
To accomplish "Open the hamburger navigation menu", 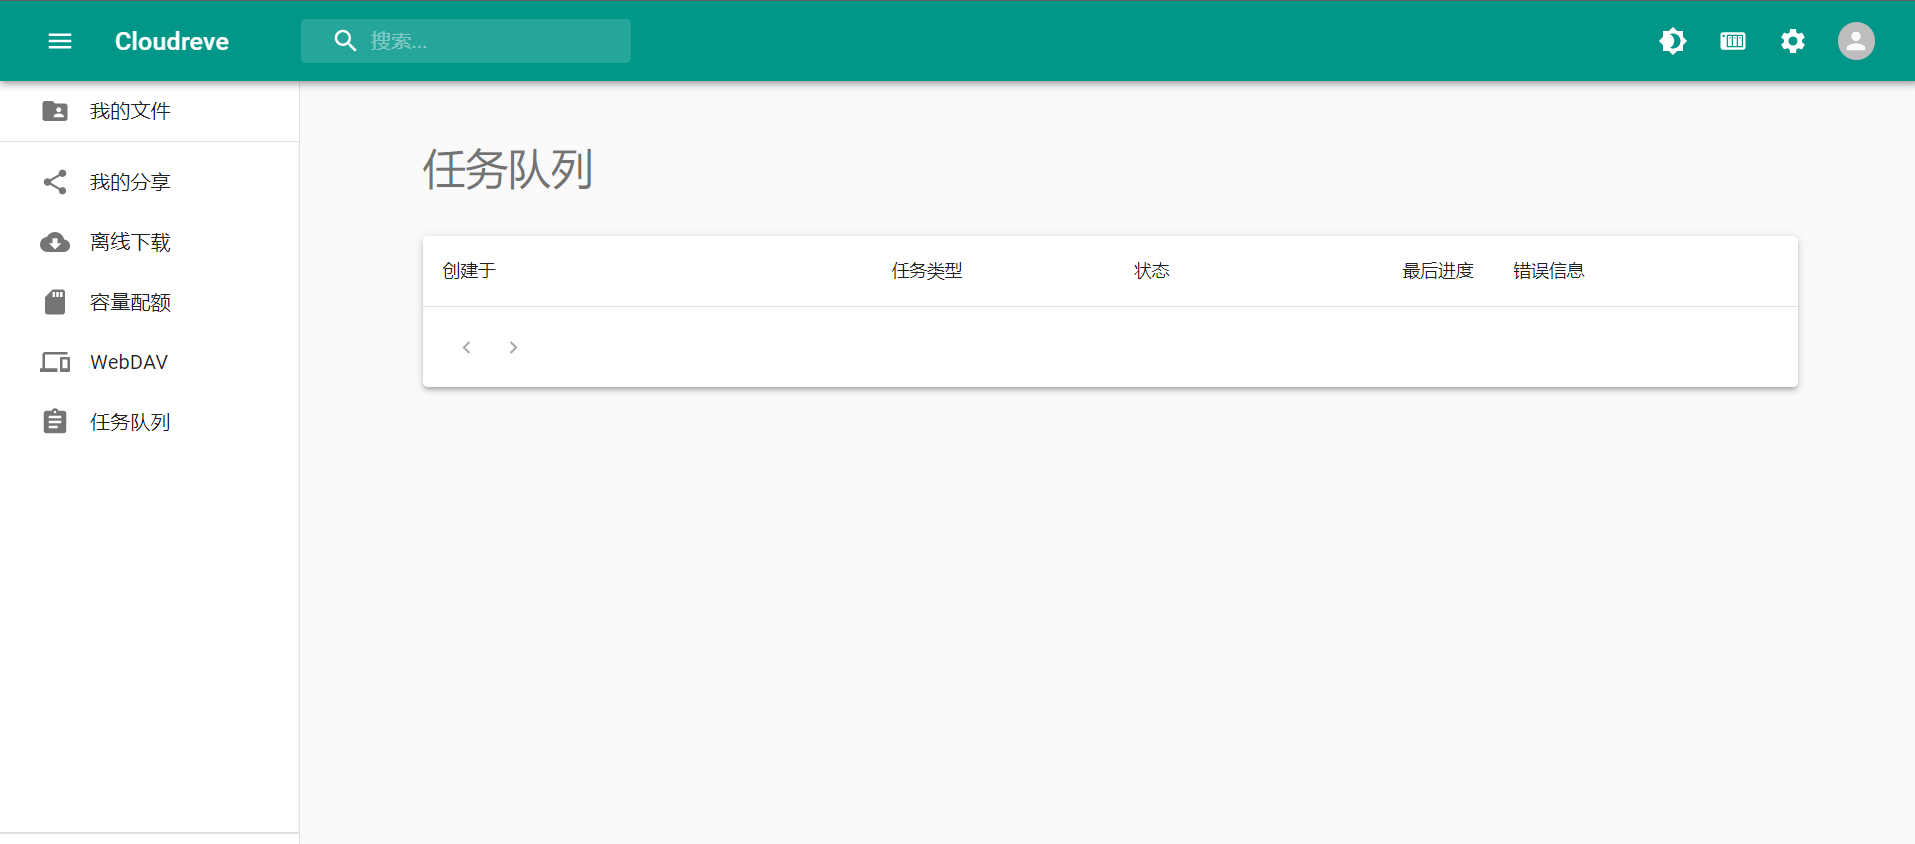I will (60, 41).
